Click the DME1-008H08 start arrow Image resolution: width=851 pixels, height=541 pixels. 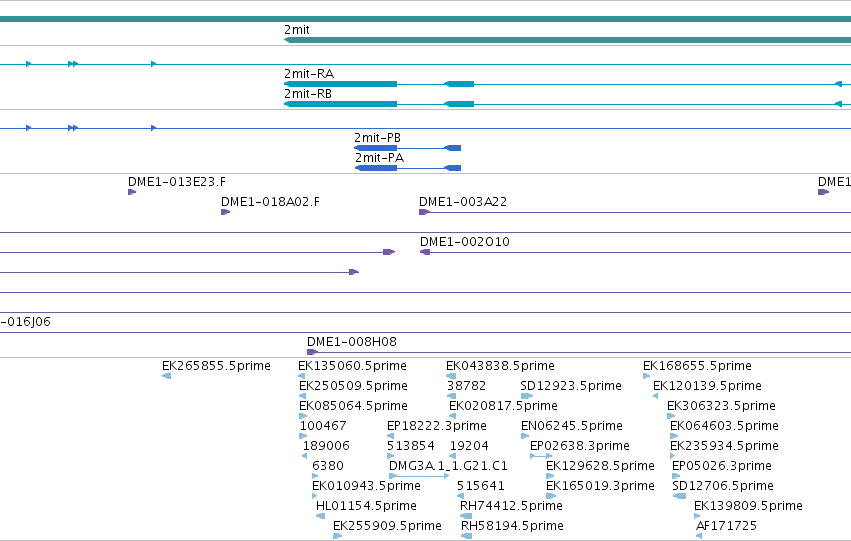click(x=312, y=352)
